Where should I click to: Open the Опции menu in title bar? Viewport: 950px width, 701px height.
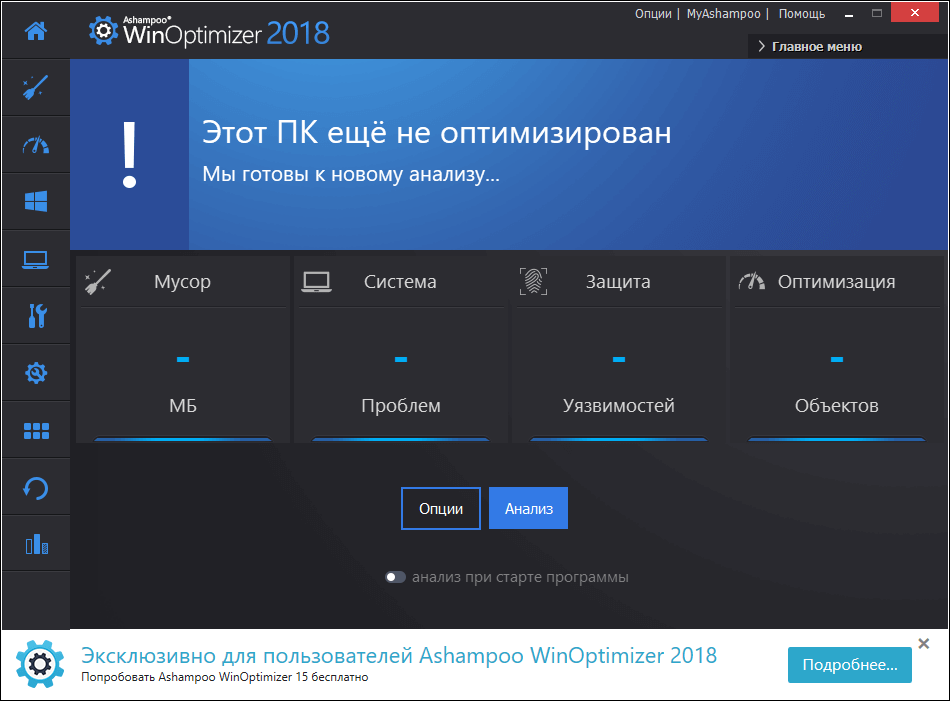(653, 14)
